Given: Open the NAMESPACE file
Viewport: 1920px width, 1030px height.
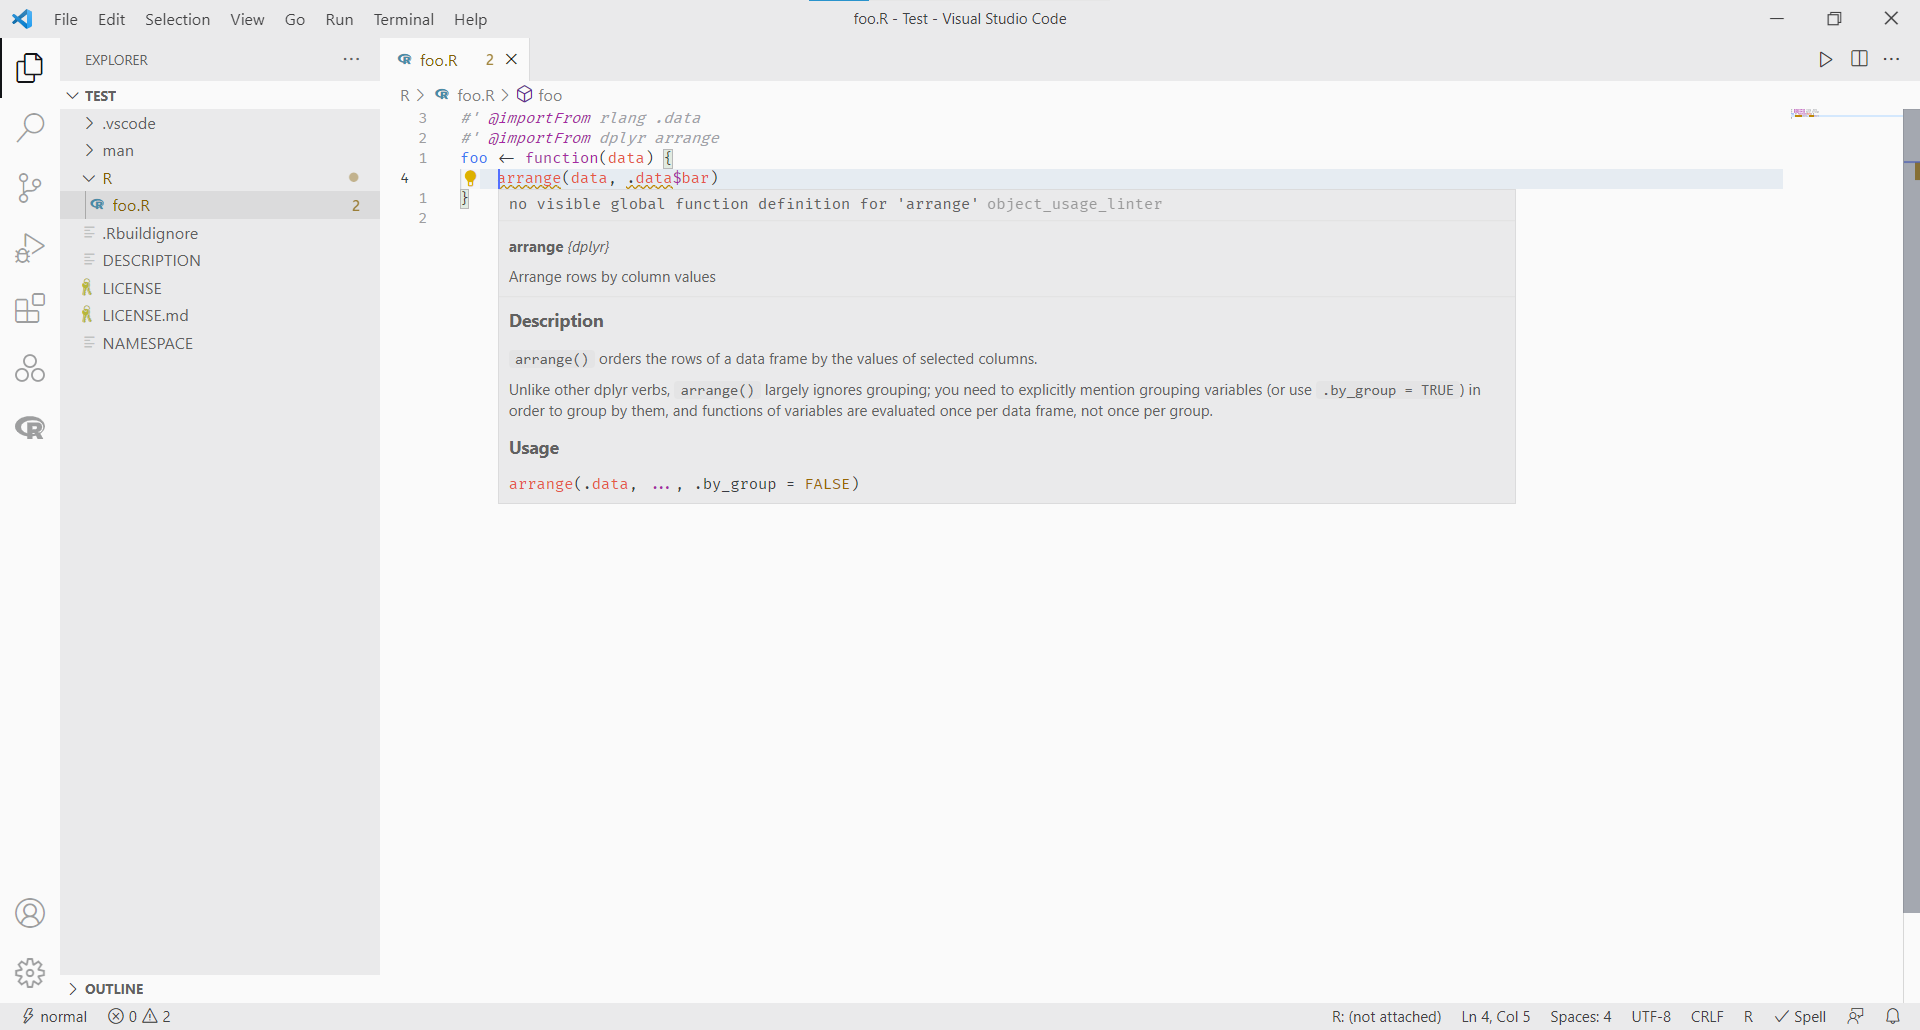Looking at the screenshot, I should pos(220,343).
